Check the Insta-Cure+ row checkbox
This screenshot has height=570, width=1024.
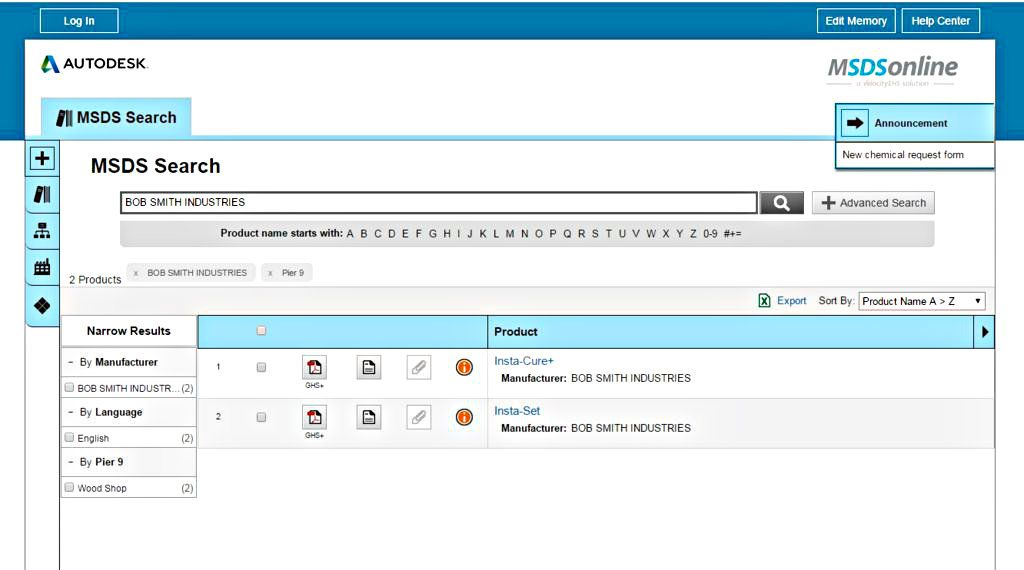(x=261, y=368)
